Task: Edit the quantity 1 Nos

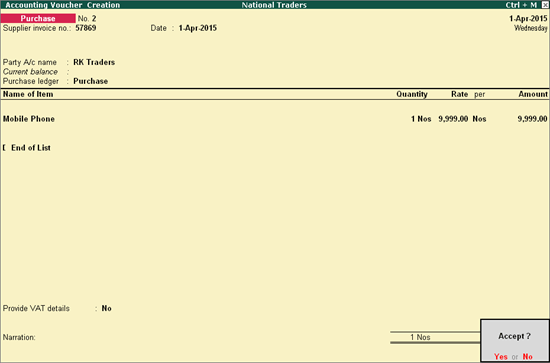Action: (421, 119)
